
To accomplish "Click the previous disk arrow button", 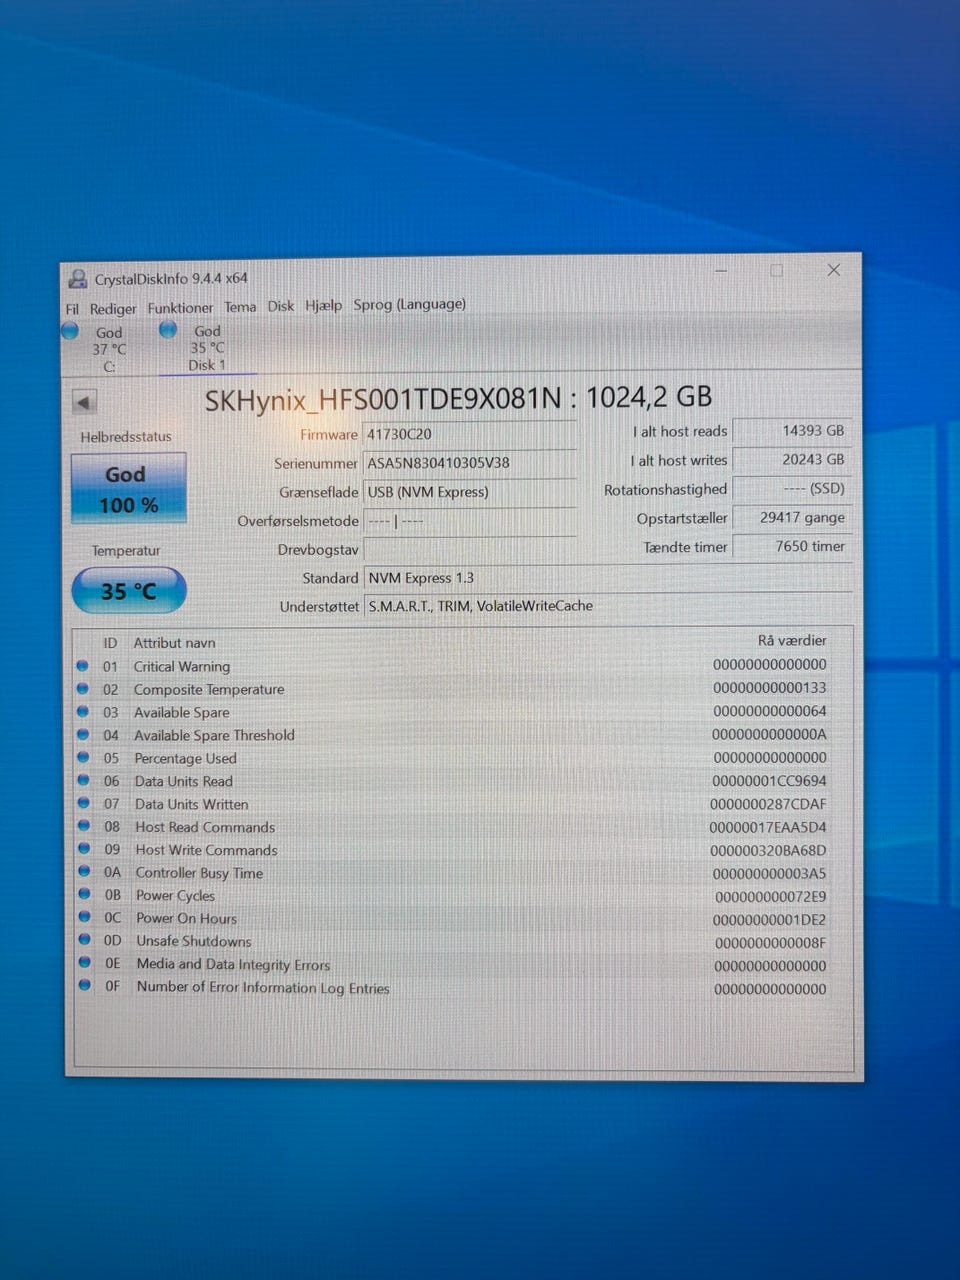I will (84, 402).
